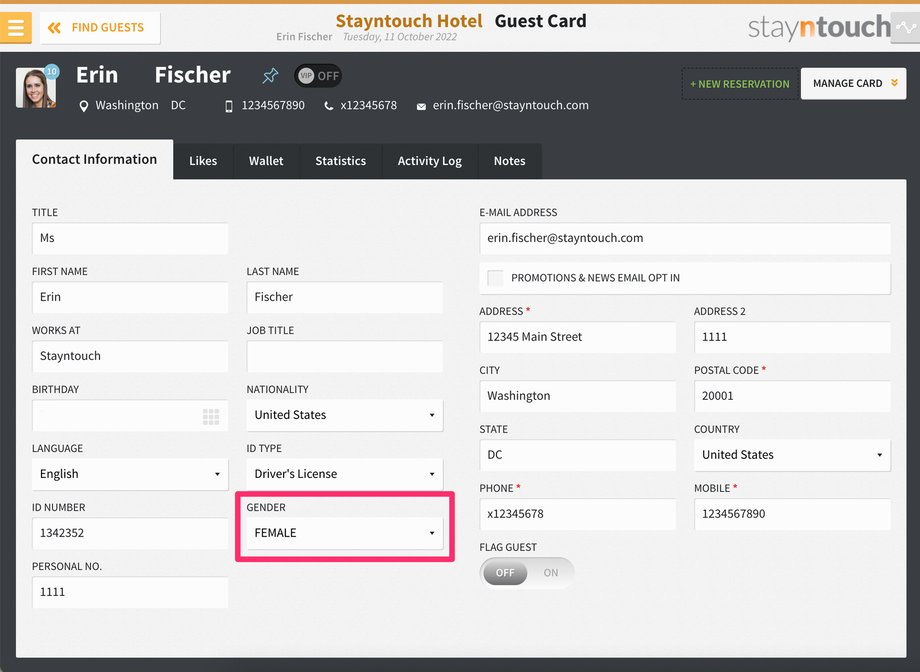The width and height of the screenshot is (920, 672).
Task: Click the last name Fischer in header
Action: pyautogui.click(x=192, y=75)
